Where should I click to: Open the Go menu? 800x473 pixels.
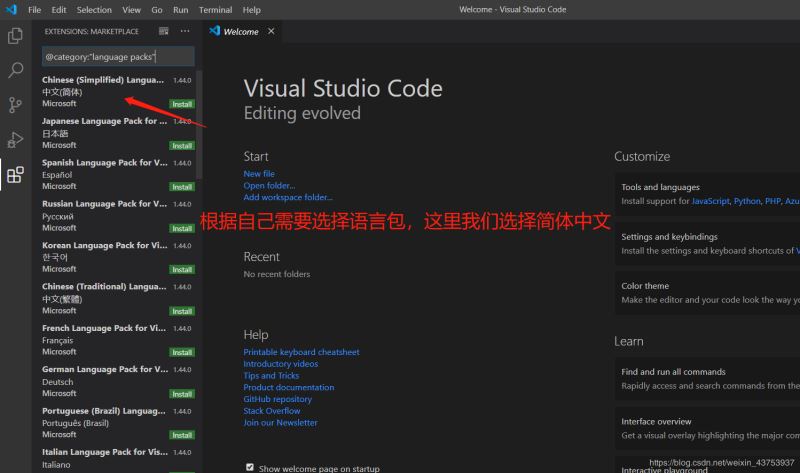[x=157, y=10]
